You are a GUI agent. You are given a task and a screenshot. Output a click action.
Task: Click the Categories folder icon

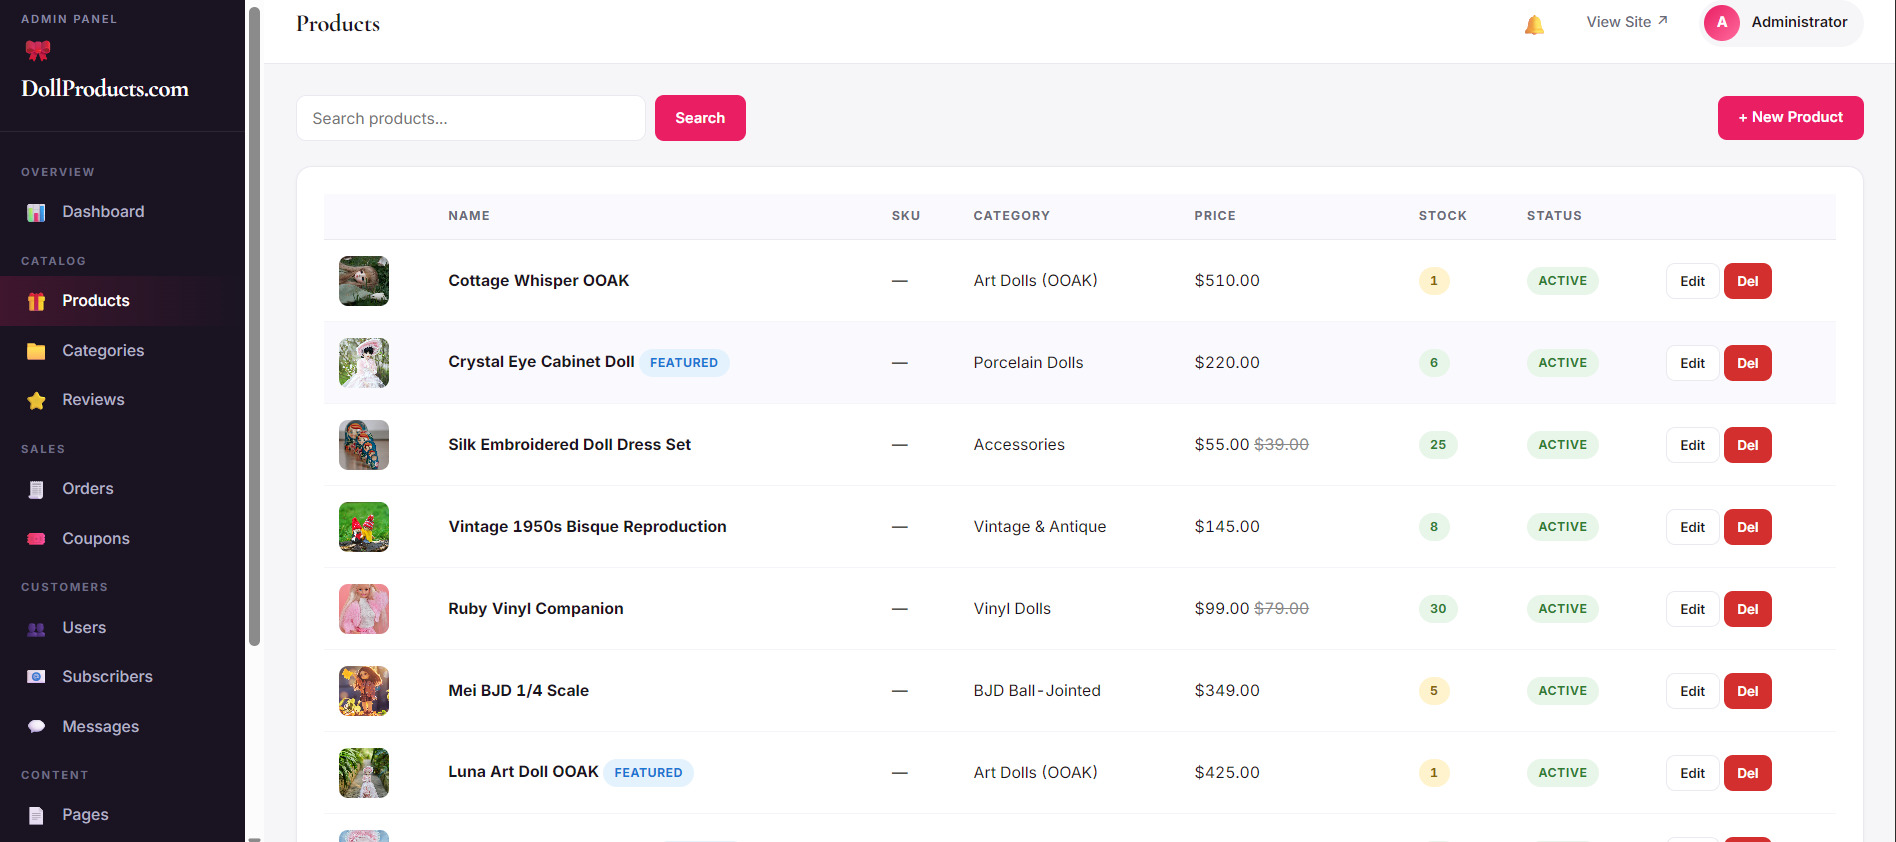tap(36, 351)
